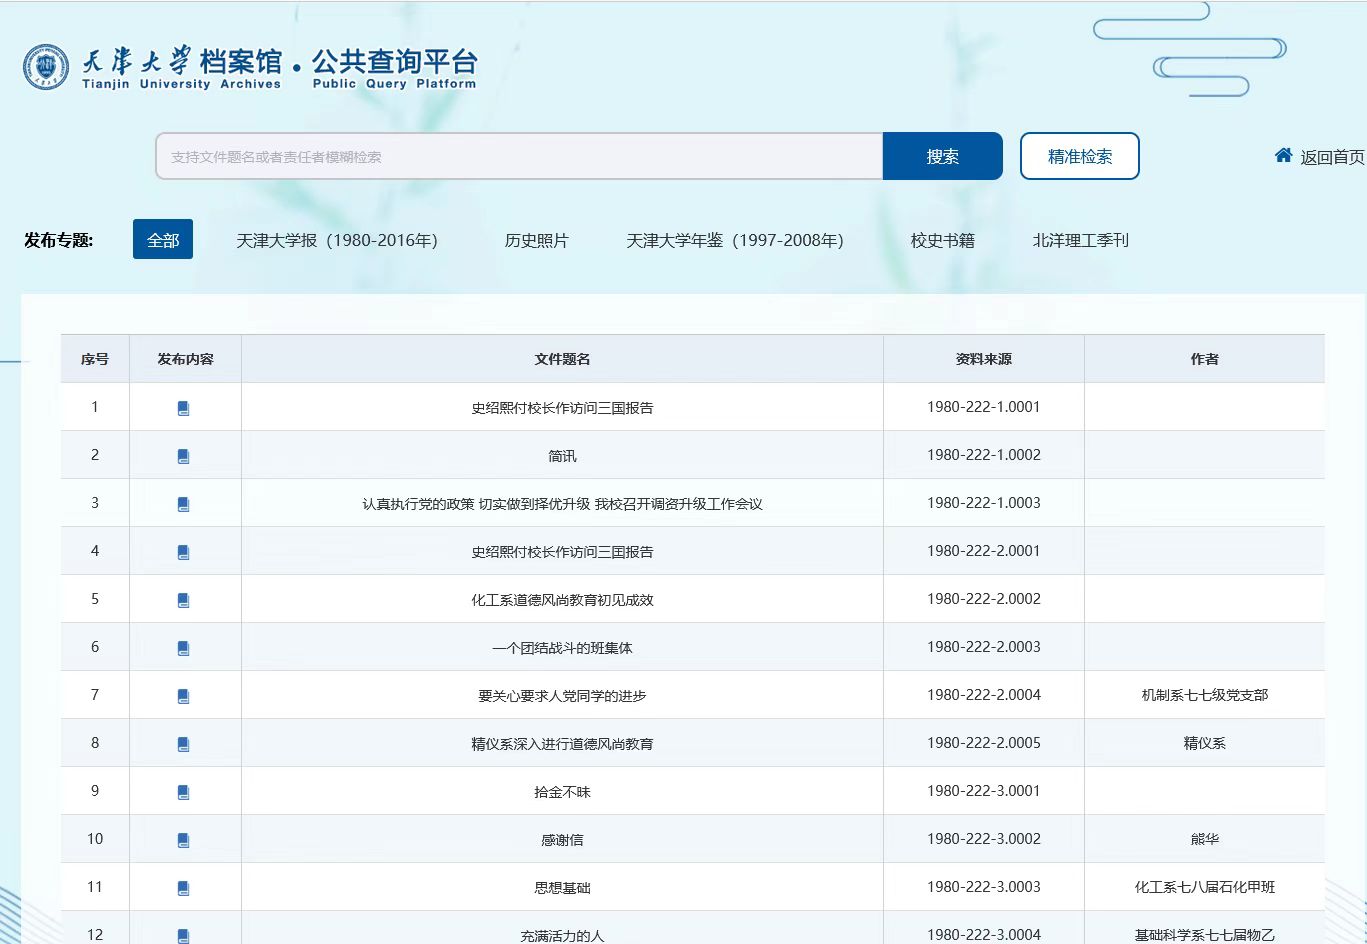Screen dimensions: 1367x944
Task: Click the home icon beside 返回首页
Action: 1283,155
